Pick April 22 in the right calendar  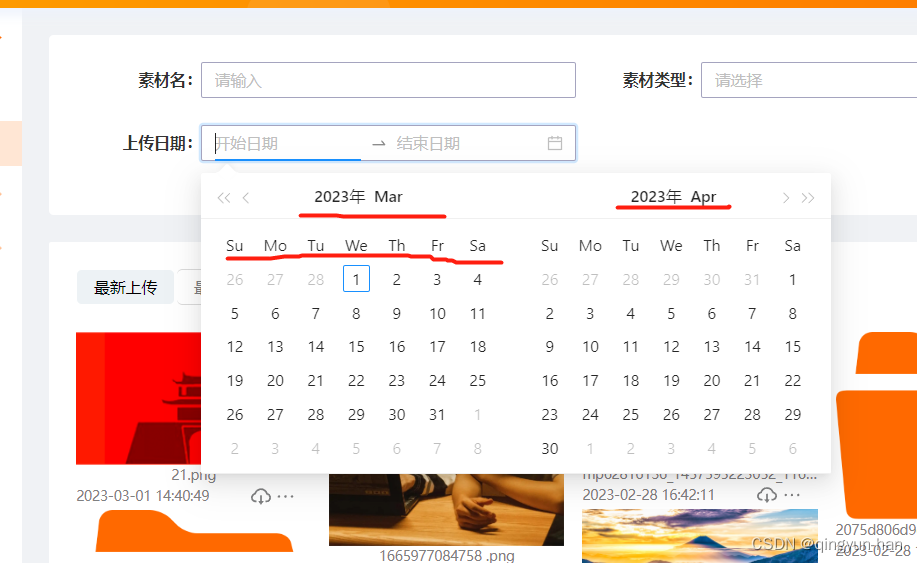point(792,381)
